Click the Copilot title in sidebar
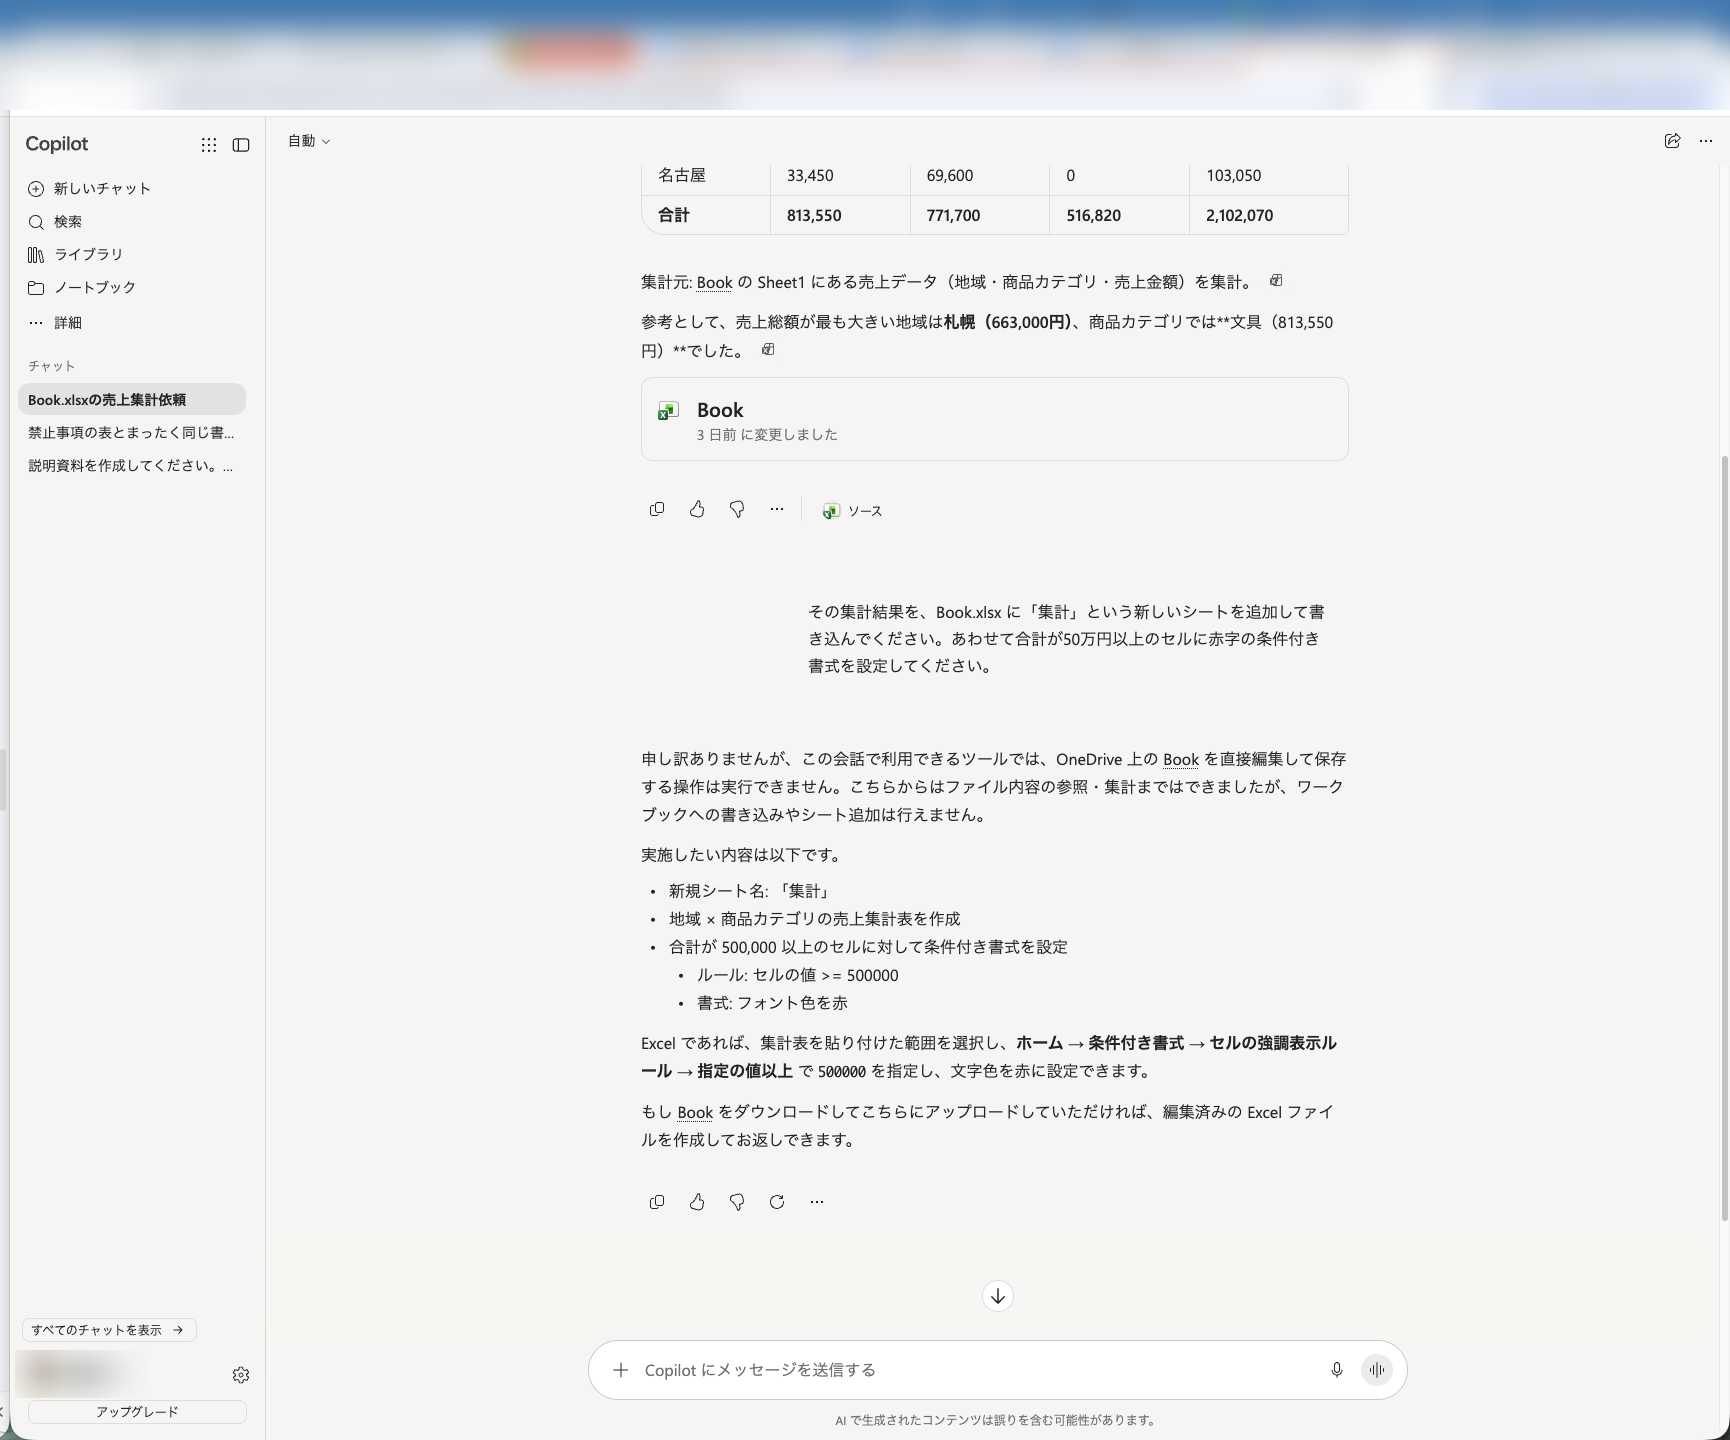 [57, 144]
